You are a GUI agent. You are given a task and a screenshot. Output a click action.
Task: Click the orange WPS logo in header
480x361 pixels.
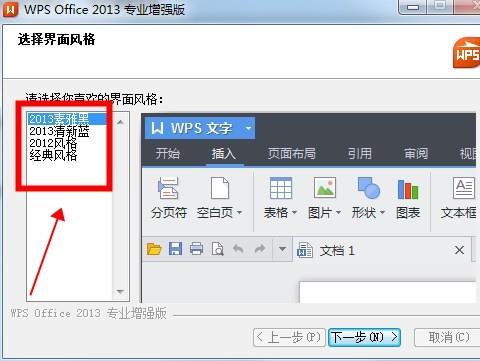pyautogui.click(x=467, y=53)
